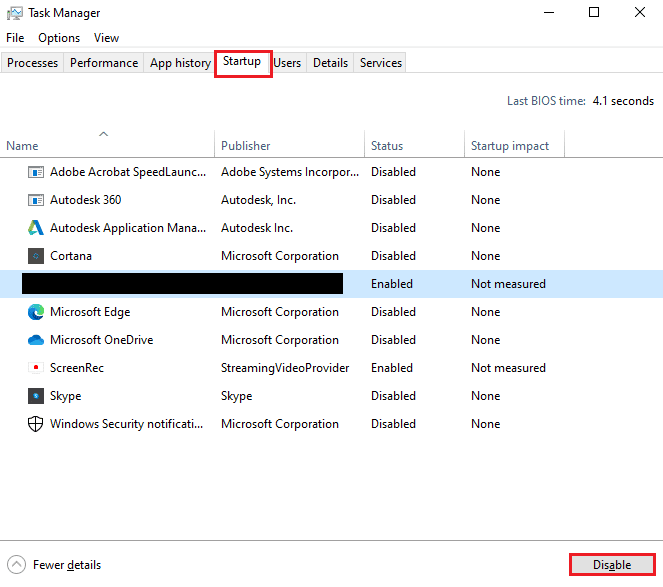Click the Skype row icon

[x=36, y=396]
